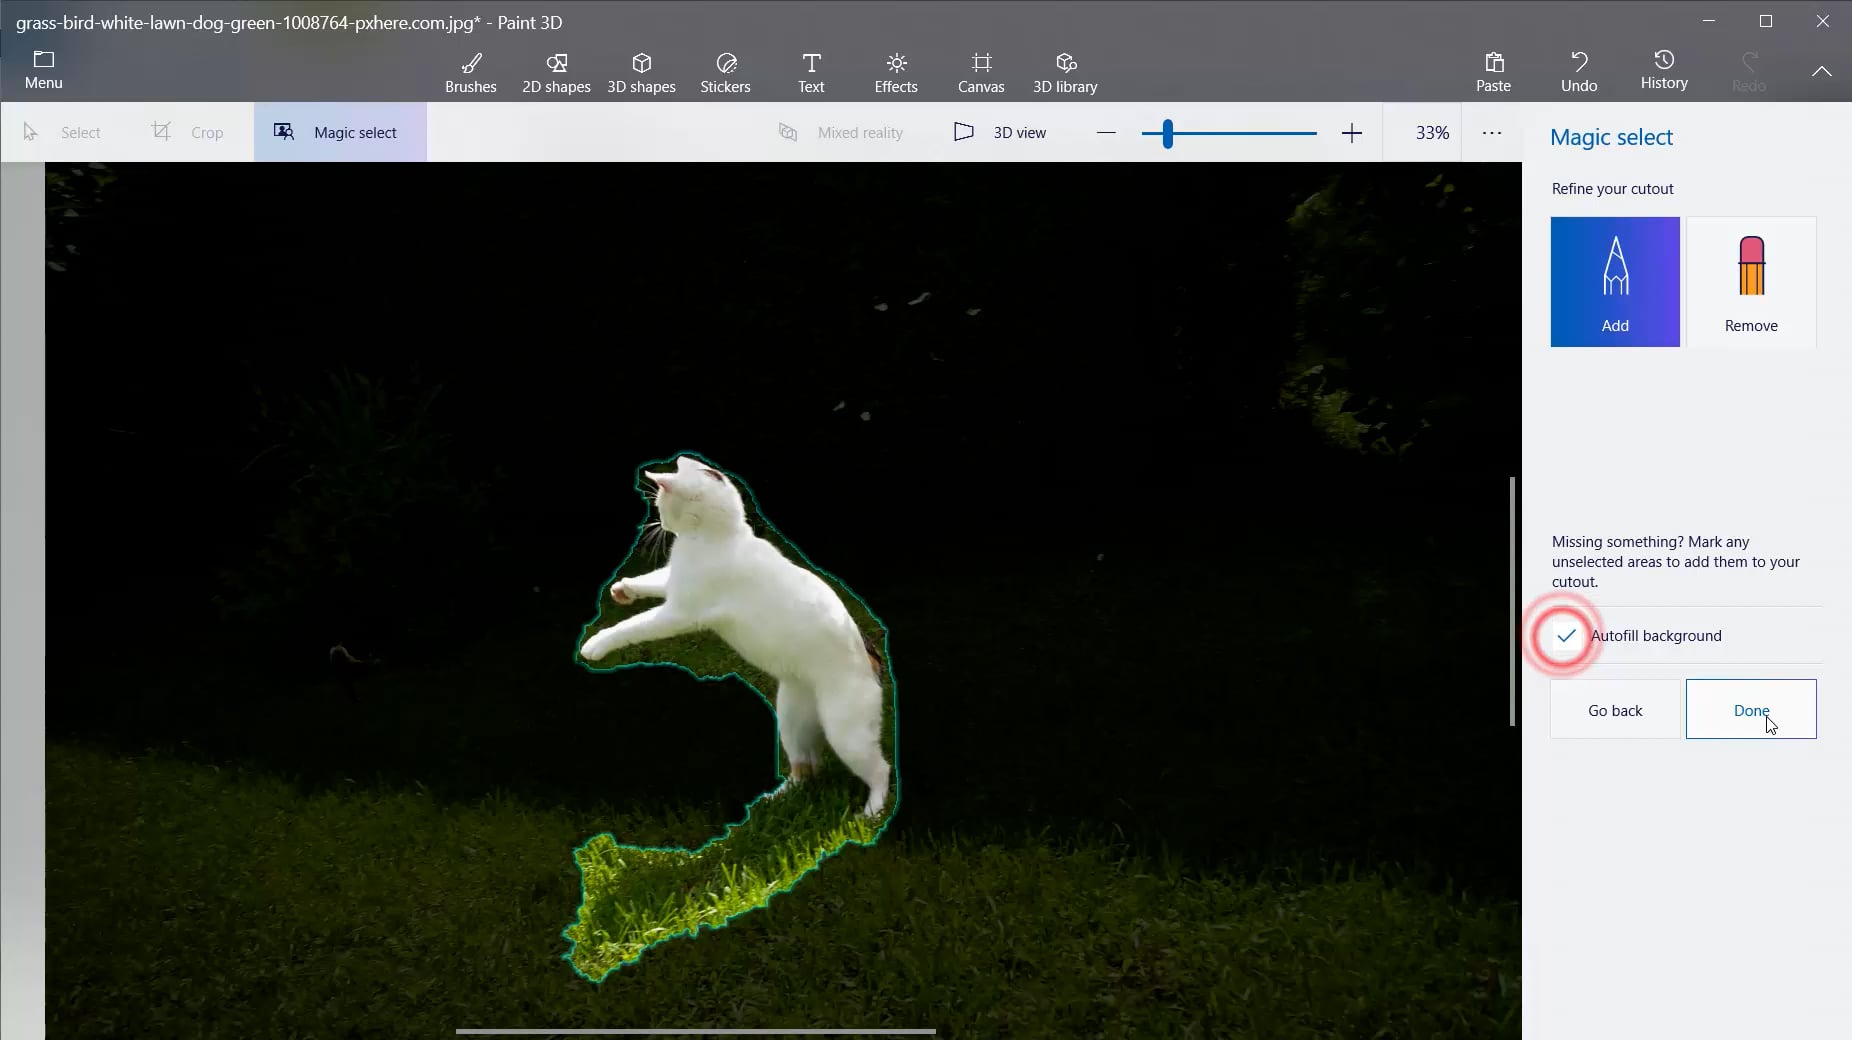Image resolution: width=1852 pixels, height=1040 pixels.
Task: Select the Add refine tool
Action: click(1615, 282)
